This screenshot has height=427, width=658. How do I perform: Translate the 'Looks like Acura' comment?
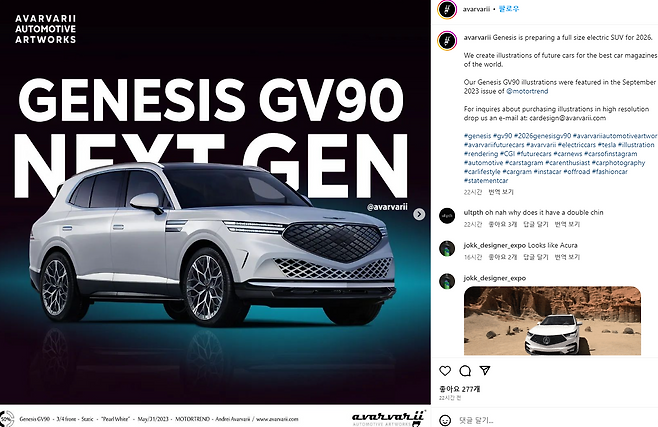coord(567,257)
